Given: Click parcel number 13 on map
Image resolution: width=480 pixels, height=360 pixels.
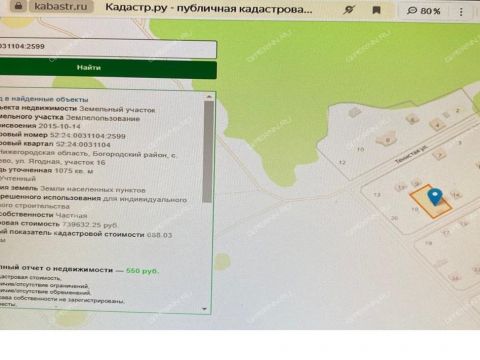Looking at the screenshot, I should tap(377, 195).
